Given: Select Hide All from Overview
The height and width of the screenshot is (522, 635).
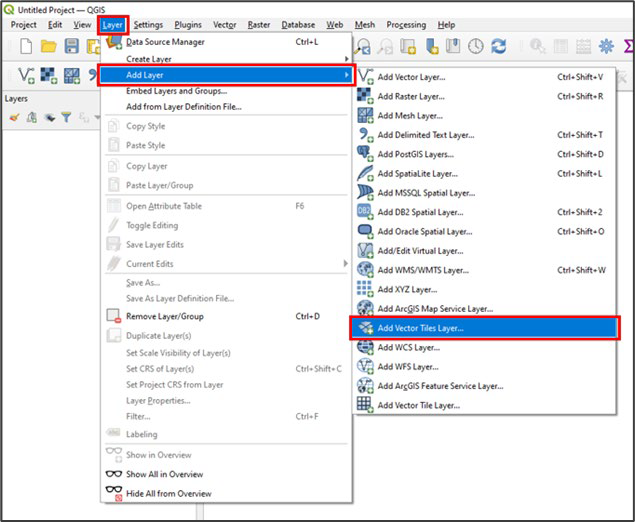Looking at the screenshot, I should tap(226, 493).
